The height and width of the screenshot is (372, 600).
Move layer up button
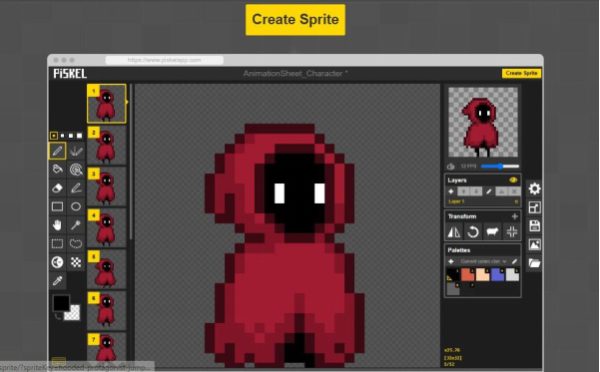(x=463, y=191)
